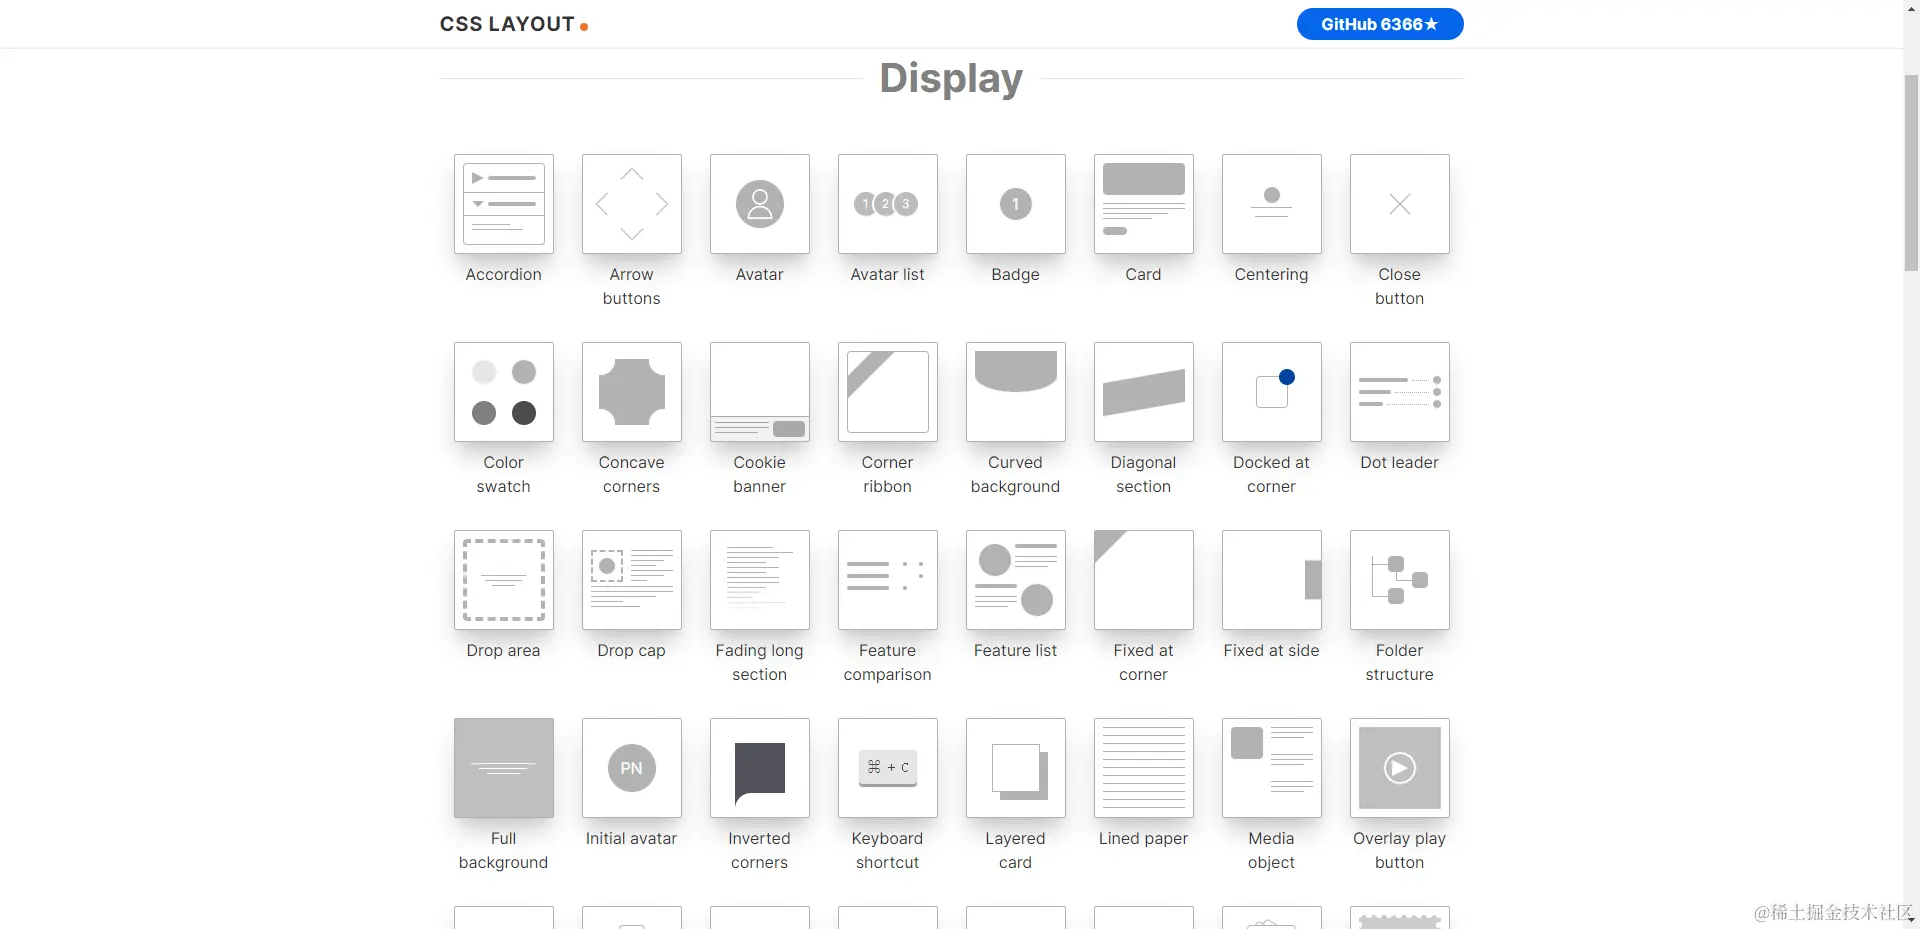Follow the Card text link
The image size is (1920, 929).
[x=1144, y=274]
